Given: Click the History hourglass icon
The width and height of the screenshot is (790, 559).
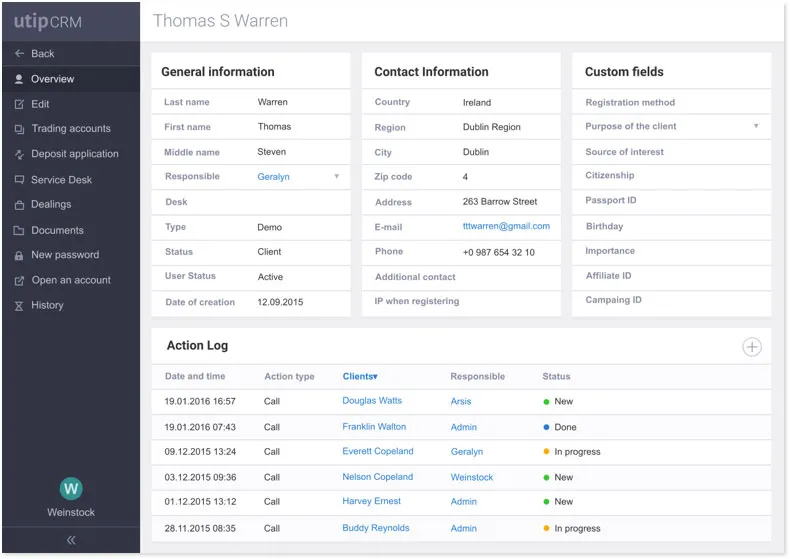Looking at the screenshot, I should (x=19, y=306).
